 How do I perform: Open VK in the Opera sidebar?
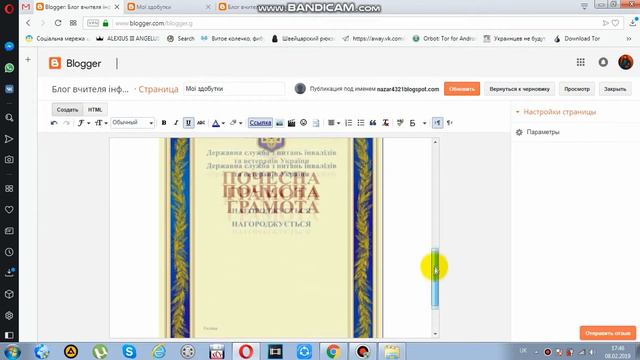[x=9, y=89]
